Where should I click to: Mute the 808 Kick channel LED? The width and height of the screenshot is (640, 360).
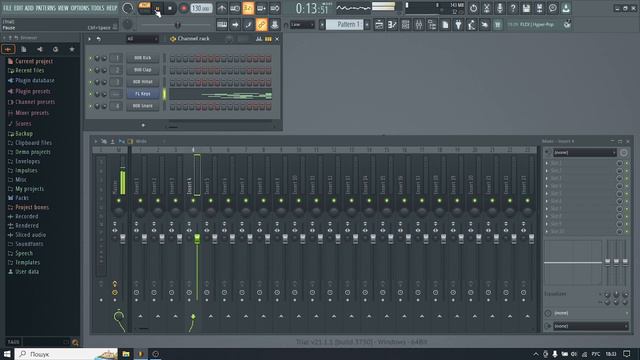coord(90,58)
